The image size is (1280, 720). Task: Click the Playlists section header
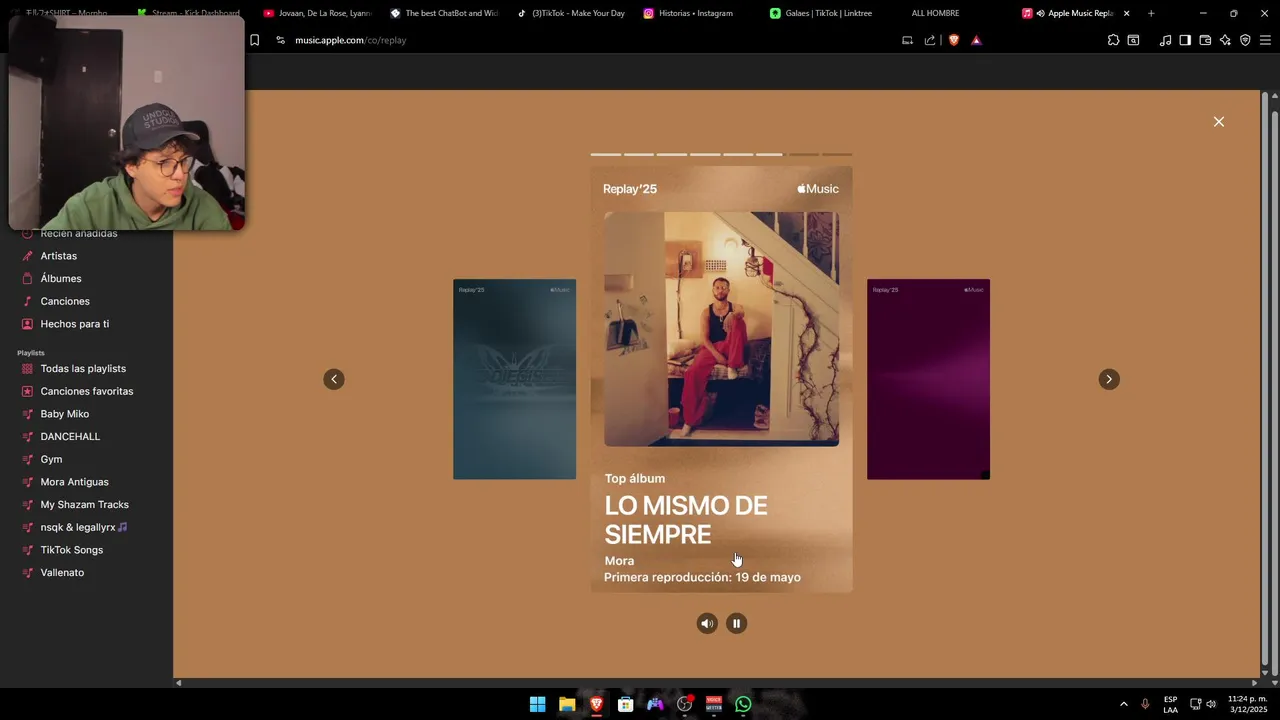[x=31, y=353]
